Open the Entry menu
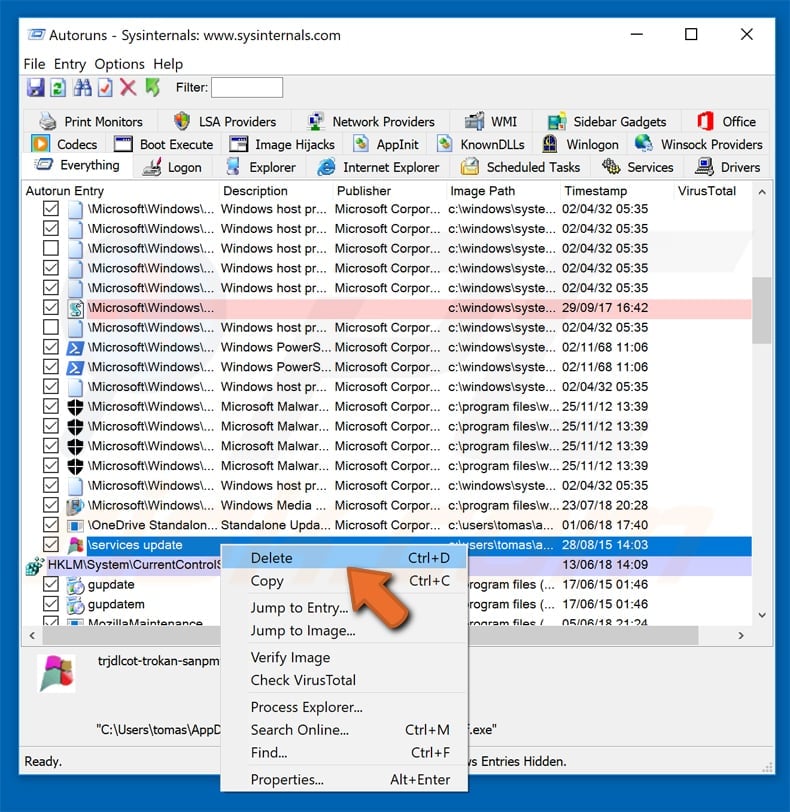This screenshot has width=790, height=812. [x=70, y=64]
